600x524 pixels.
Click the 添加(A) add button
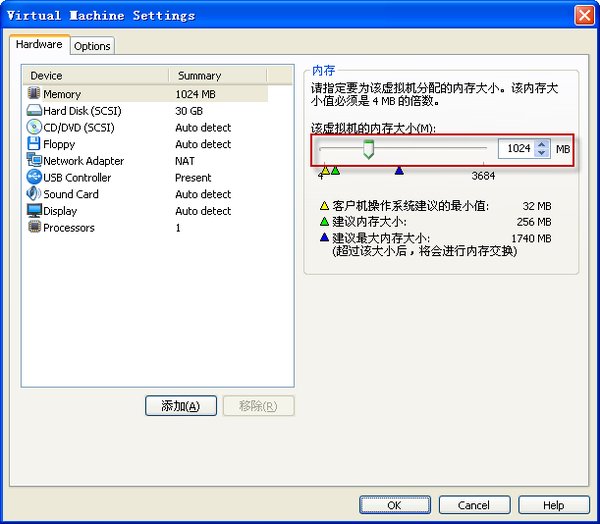tap(181, 406)
